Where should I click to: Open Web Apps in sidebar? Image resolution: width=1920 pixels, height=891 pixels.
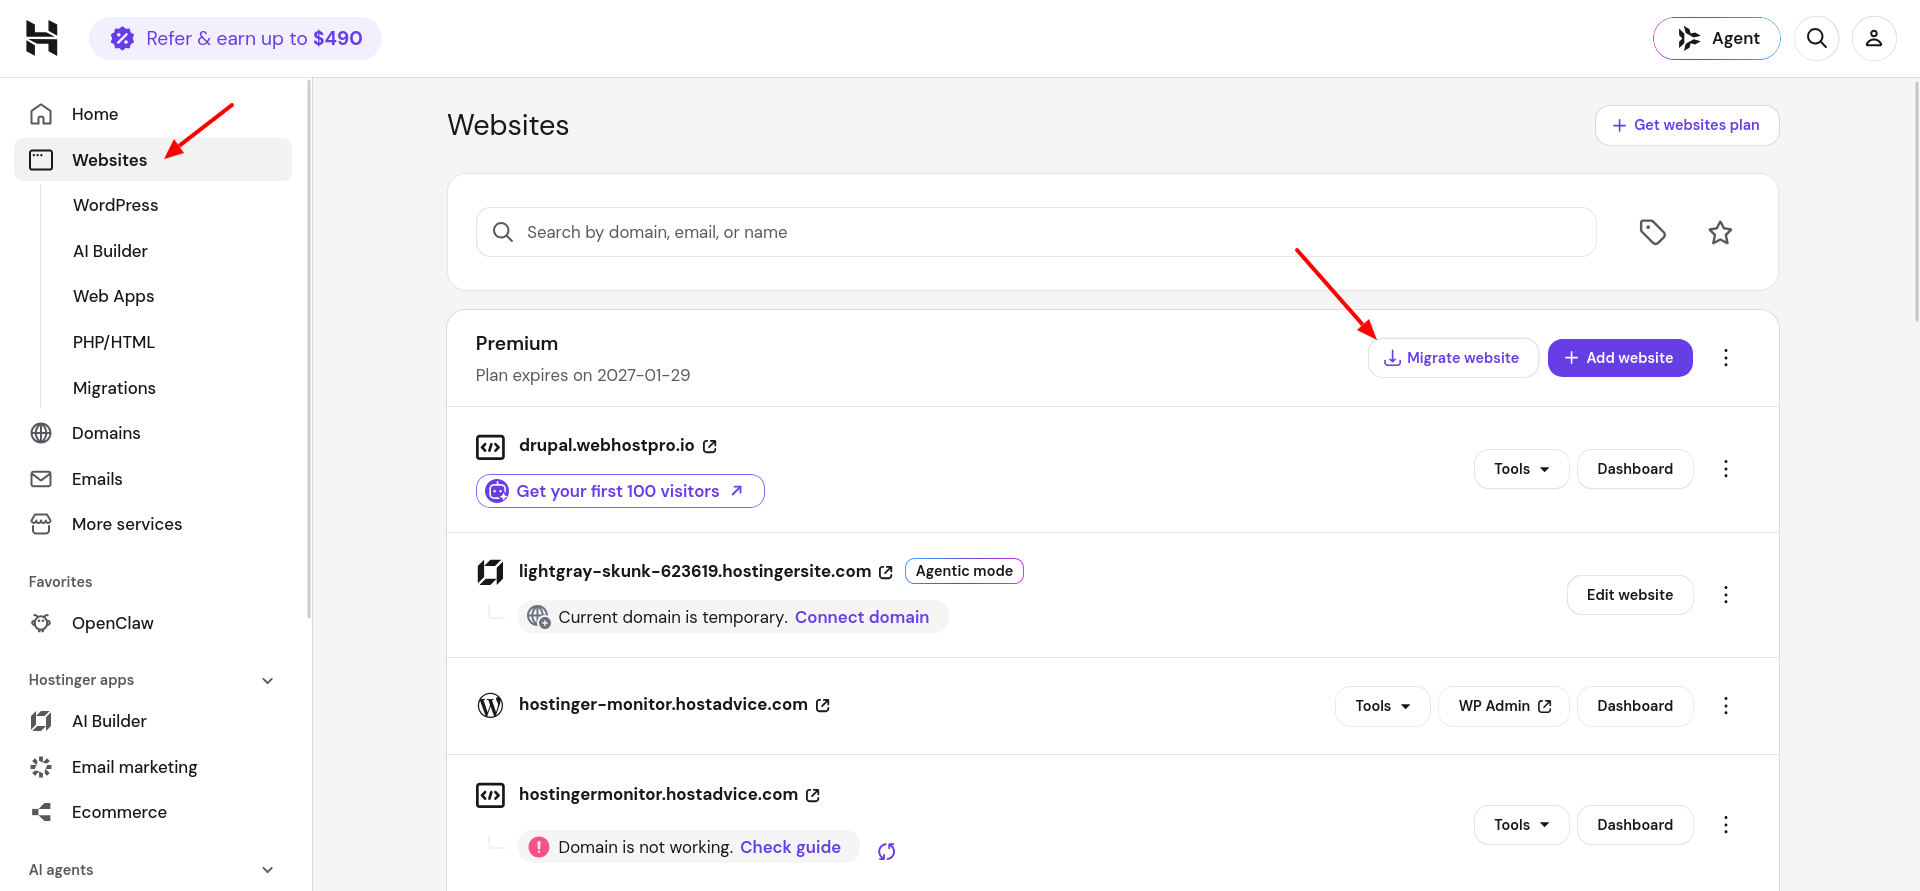coord(113,296)
